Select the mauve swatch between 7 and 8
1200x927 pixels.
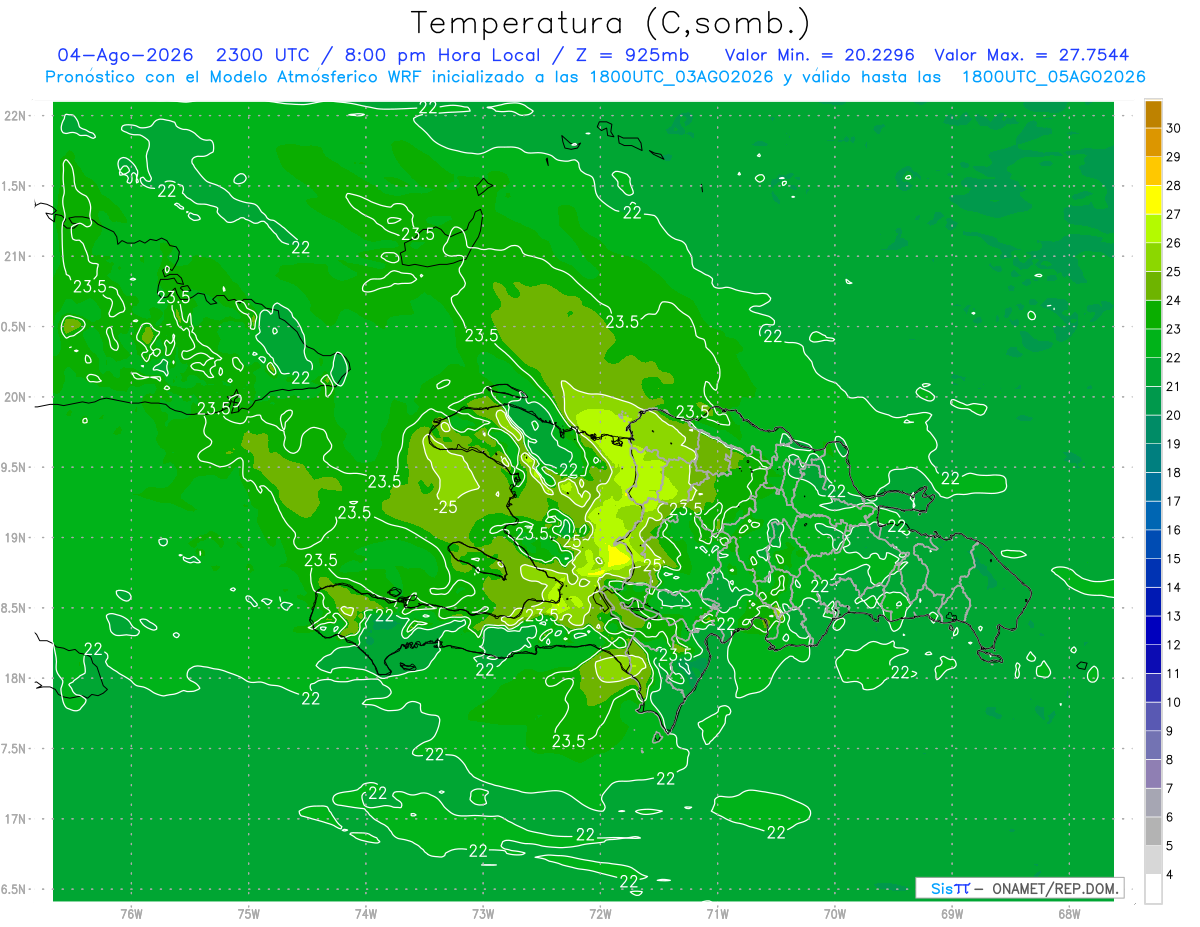[1153, 774]
